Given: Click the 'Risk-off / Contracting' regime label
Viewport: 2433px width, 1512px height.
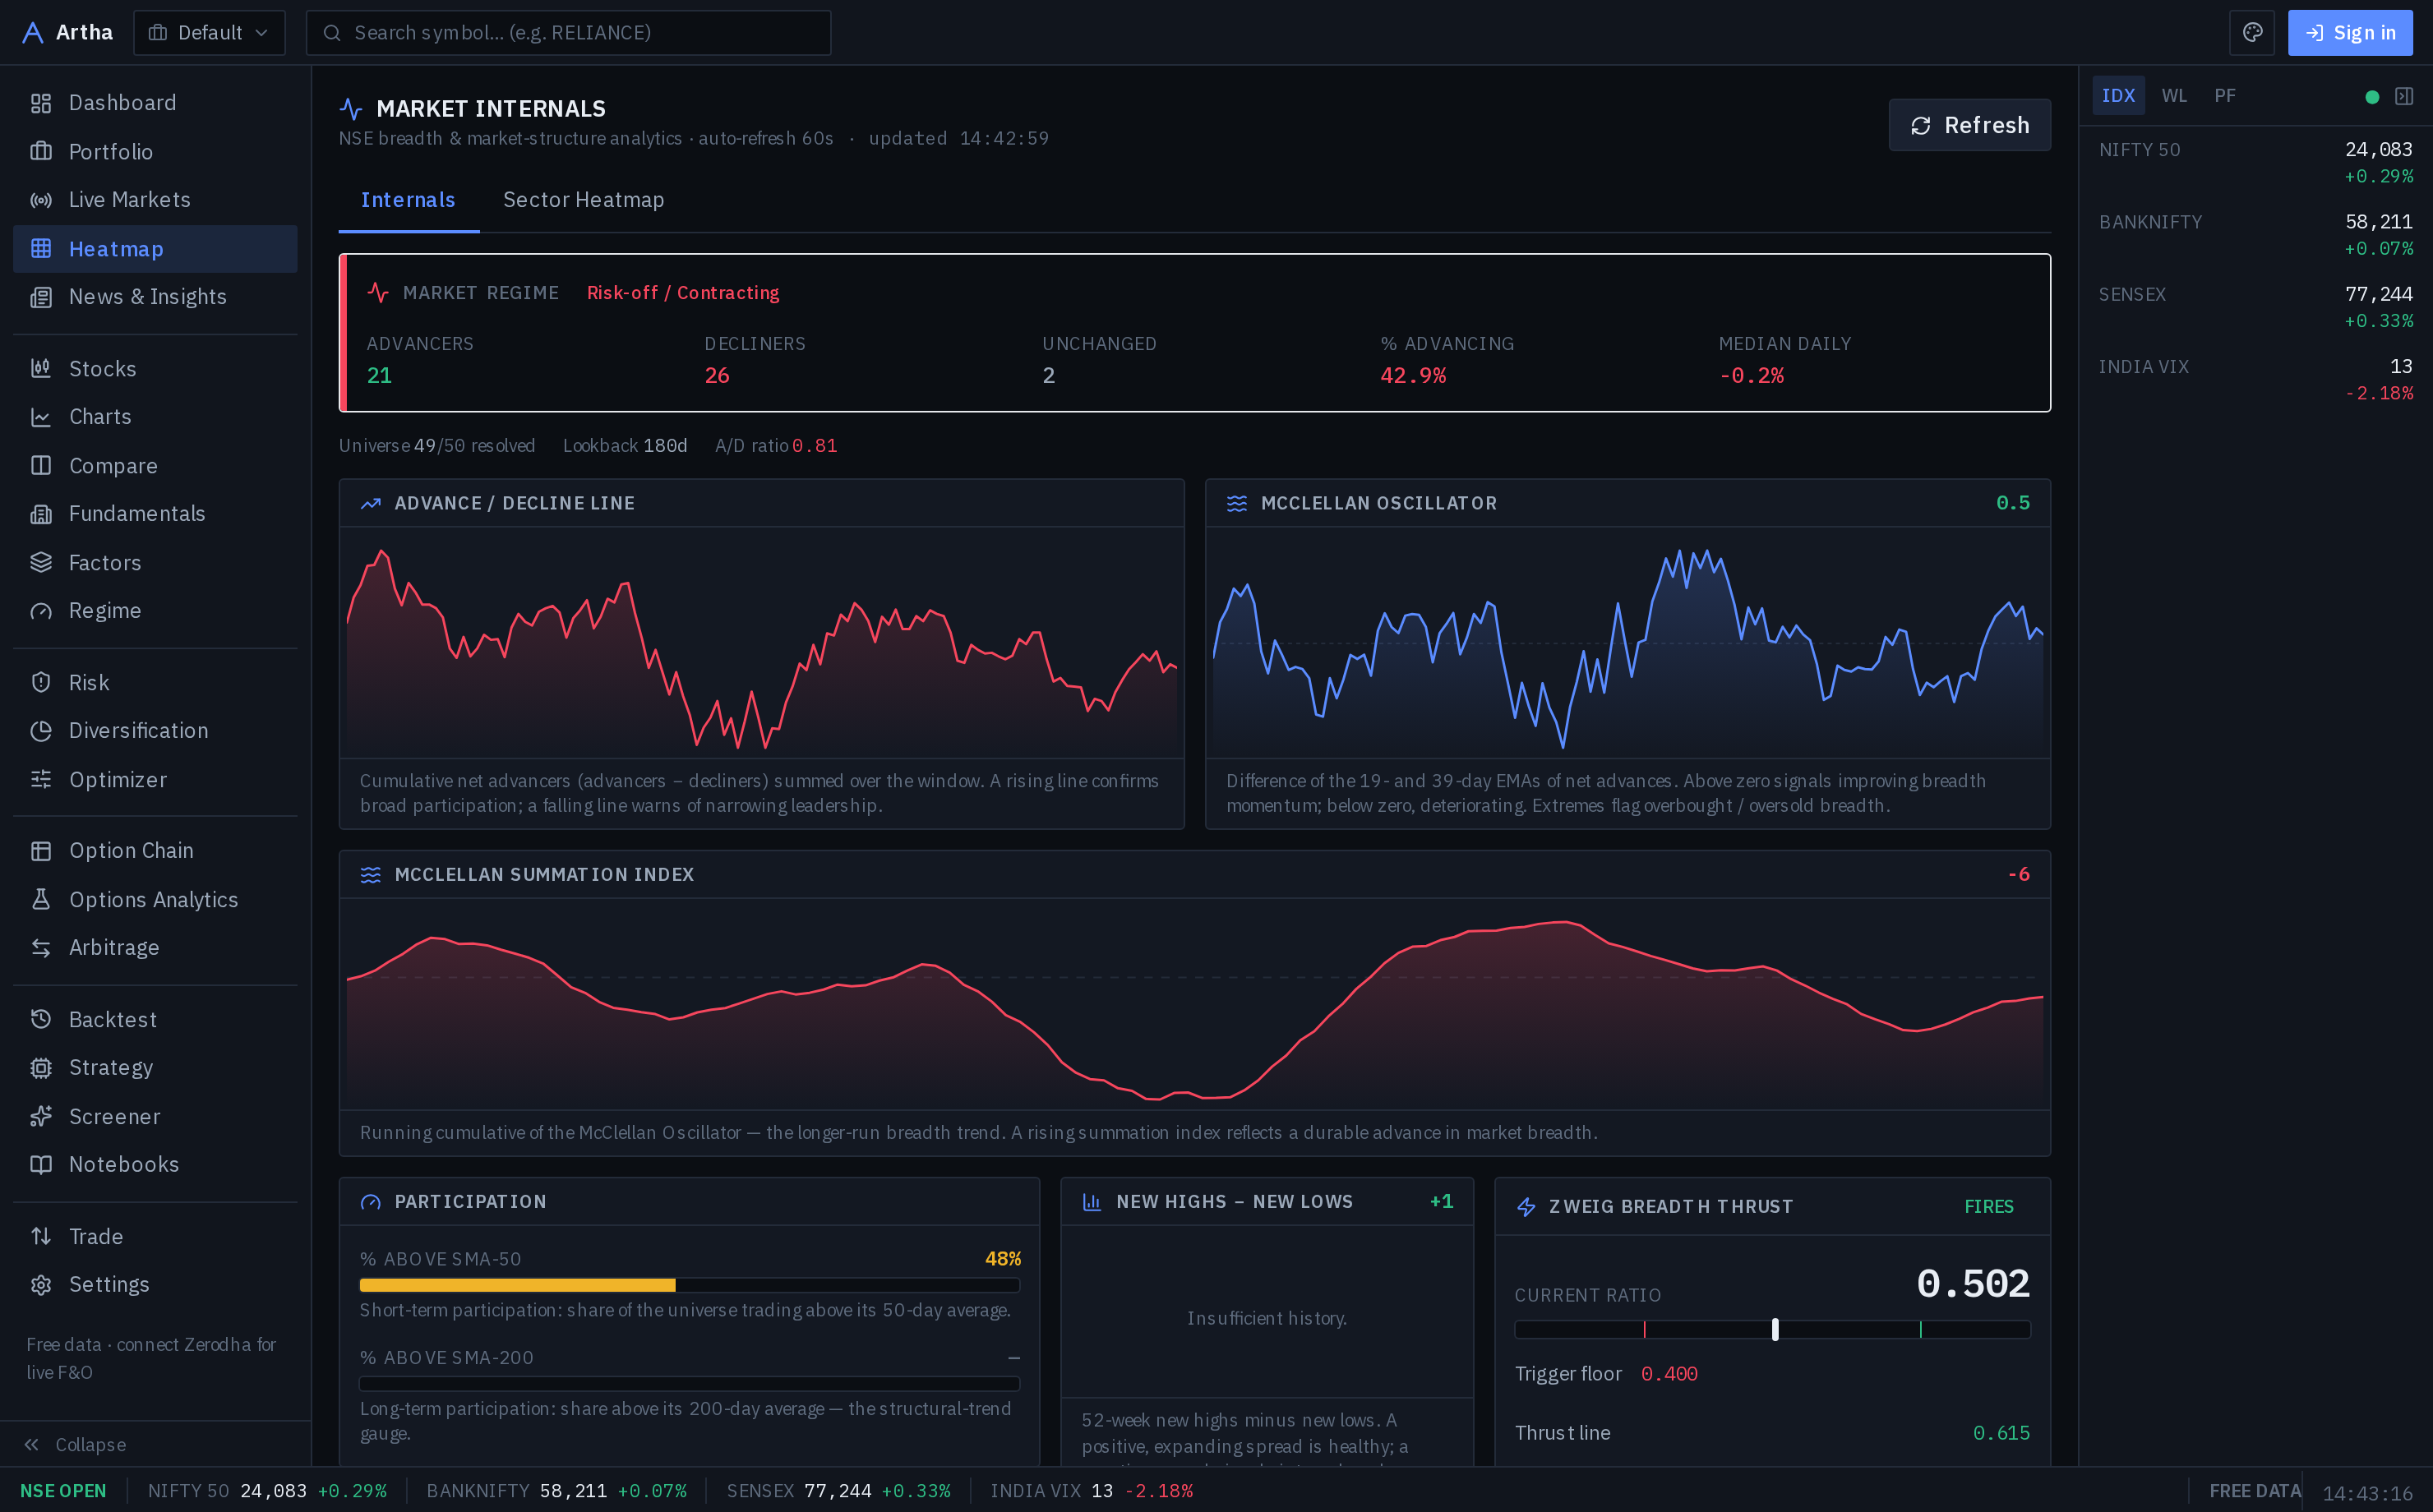Looking at the screenshot, I should (683, 293).
